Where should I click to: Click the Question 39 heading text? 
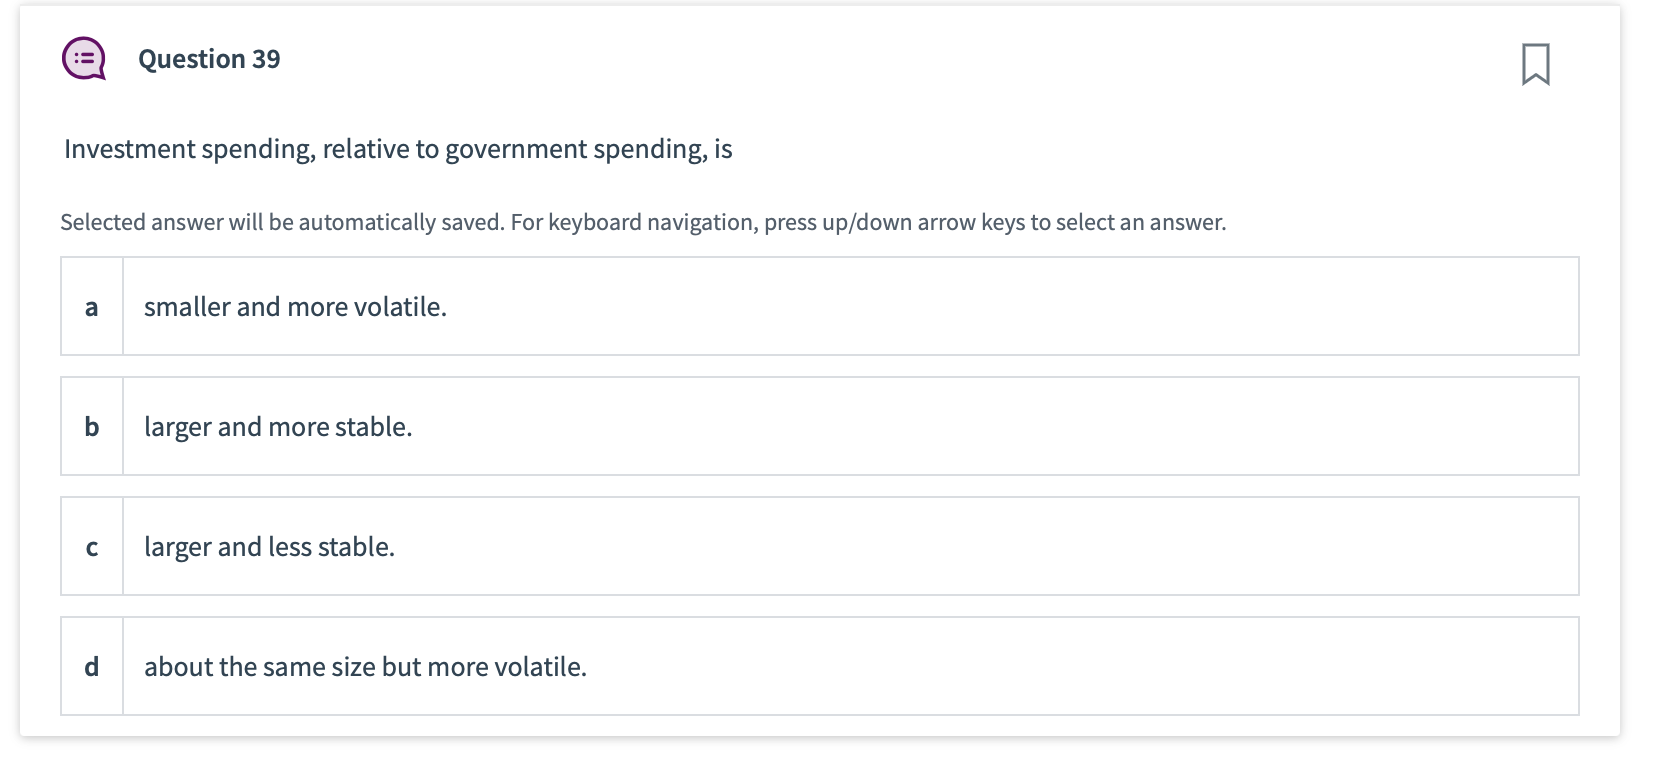click(x=208, y=58)
